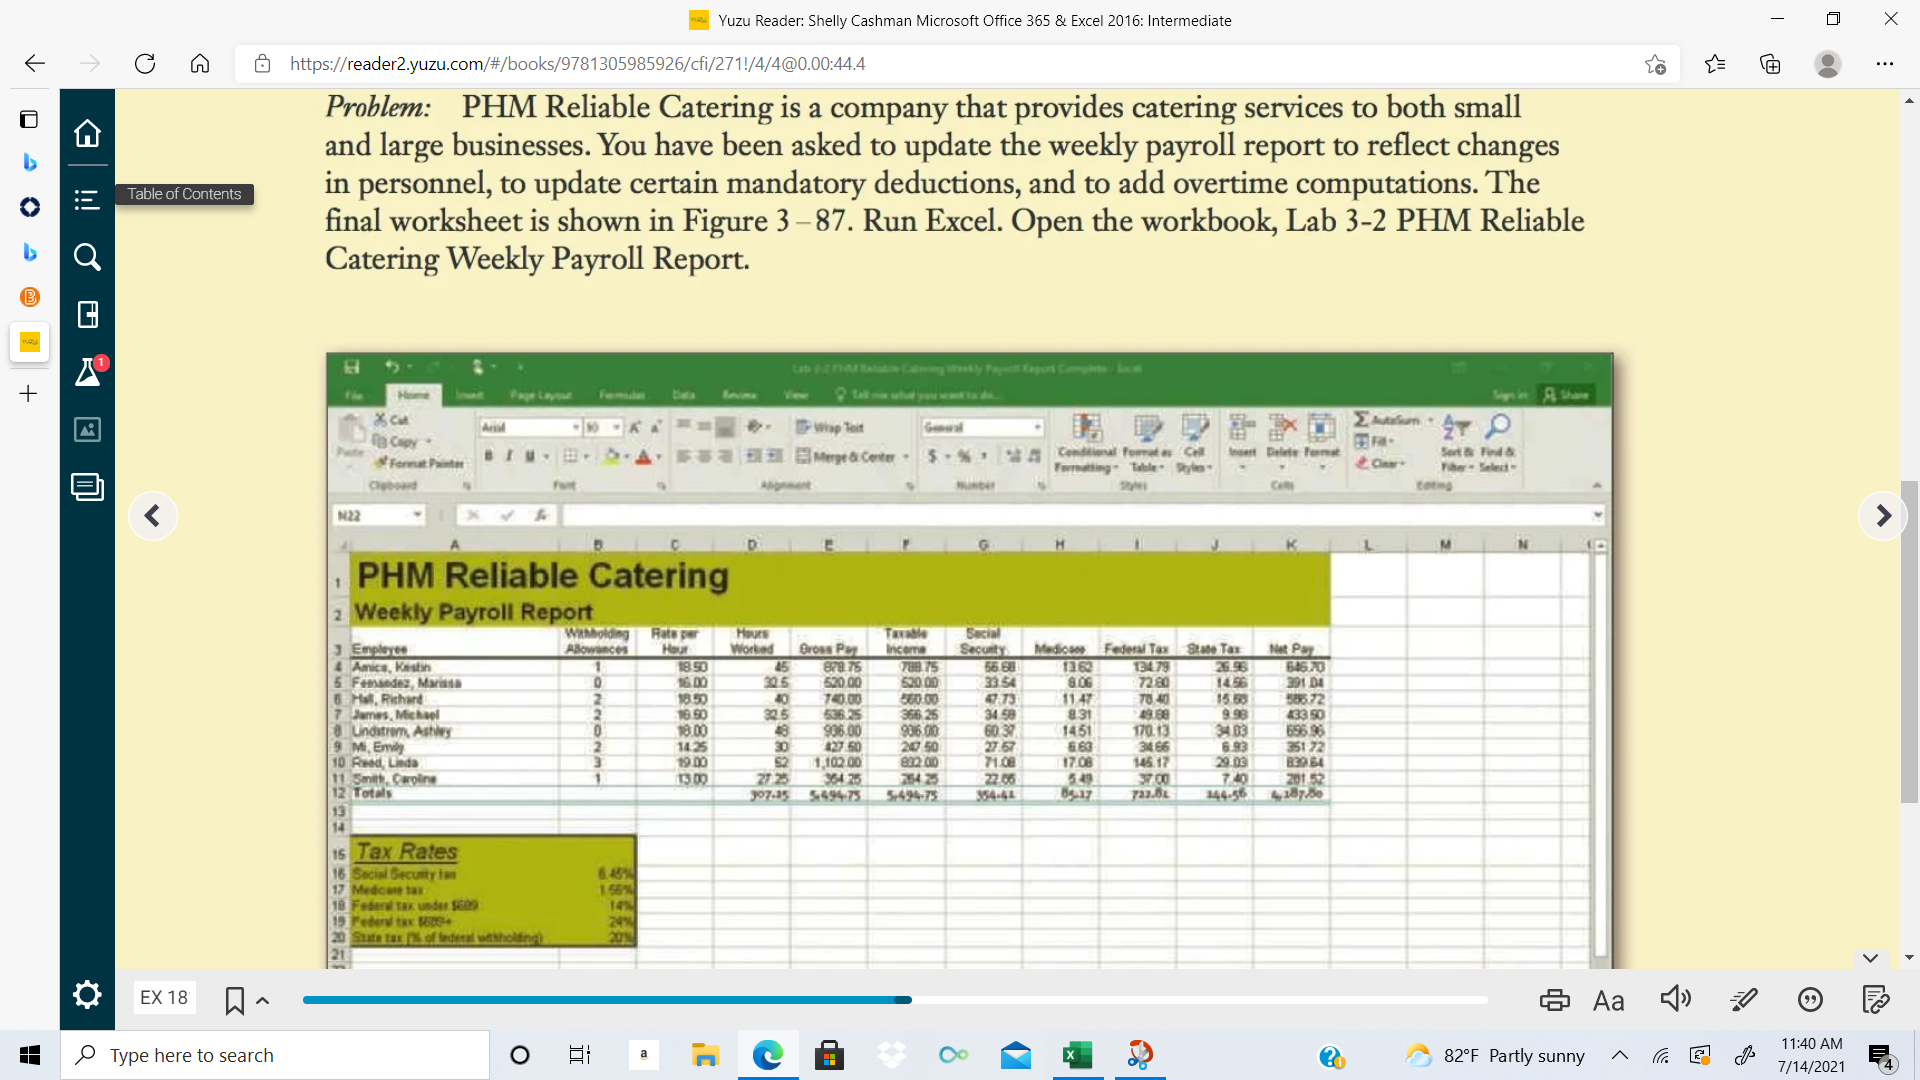Switch to the orange B icon tab

(x=30, y=297)
